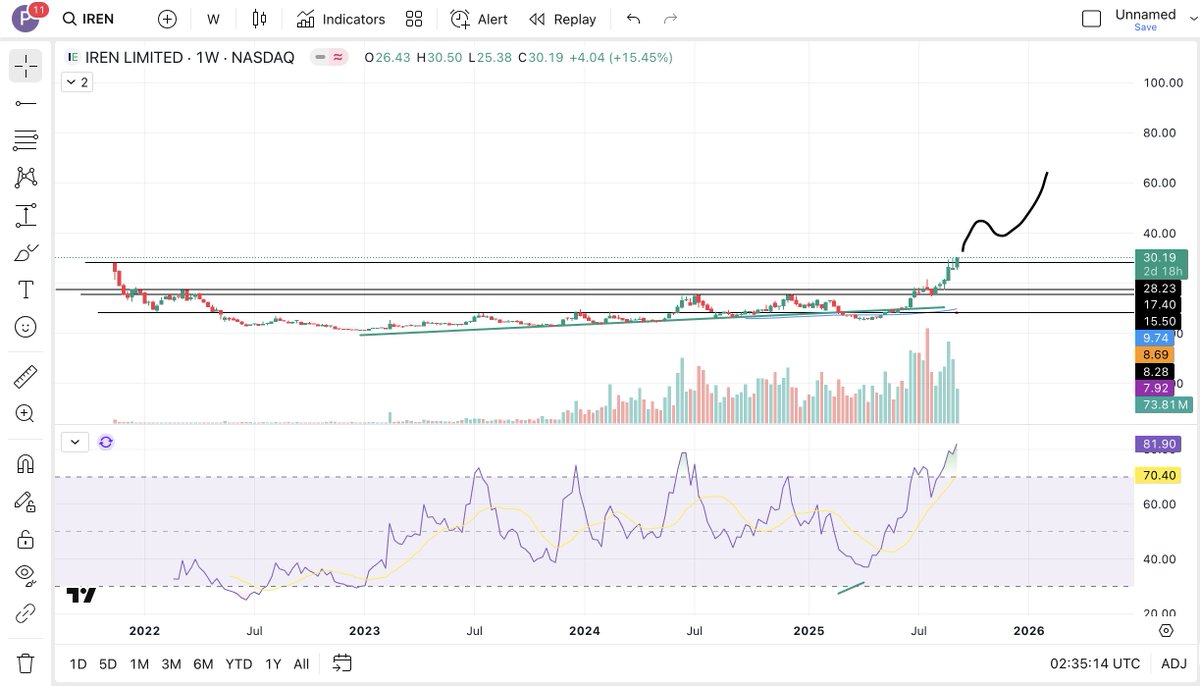Collapse the RSI pane legend chevron
1200x686 pixels.
coord(75,442)
